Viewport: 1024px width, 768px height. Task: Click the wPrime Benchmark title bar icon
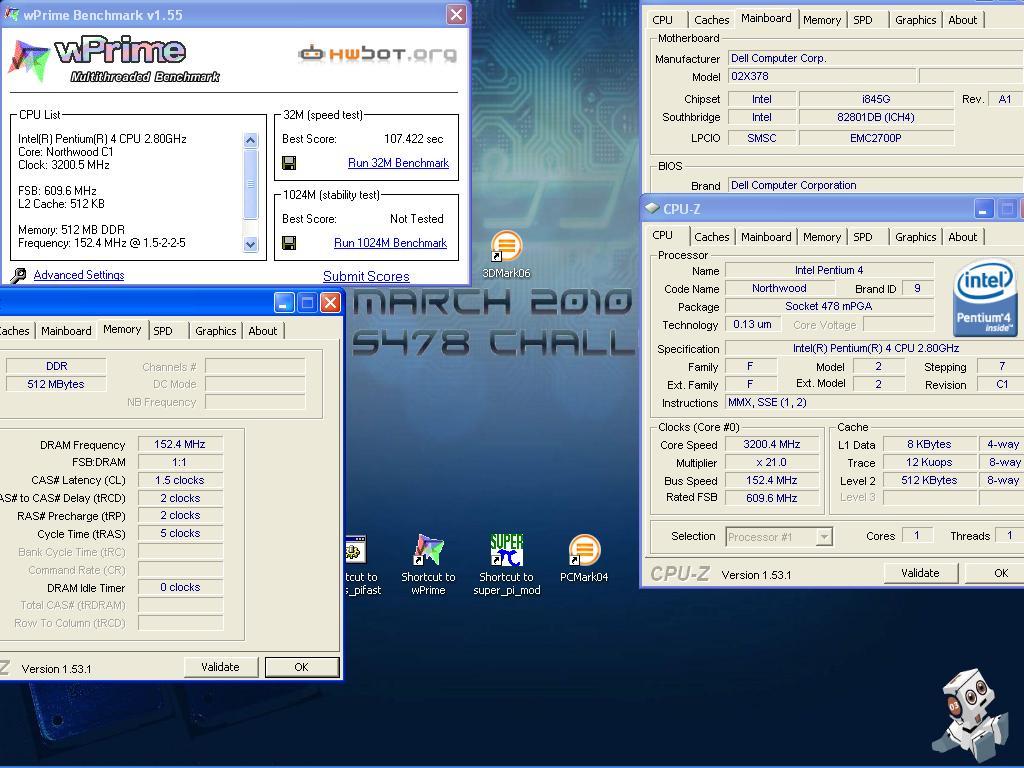[x=11, y=14]
